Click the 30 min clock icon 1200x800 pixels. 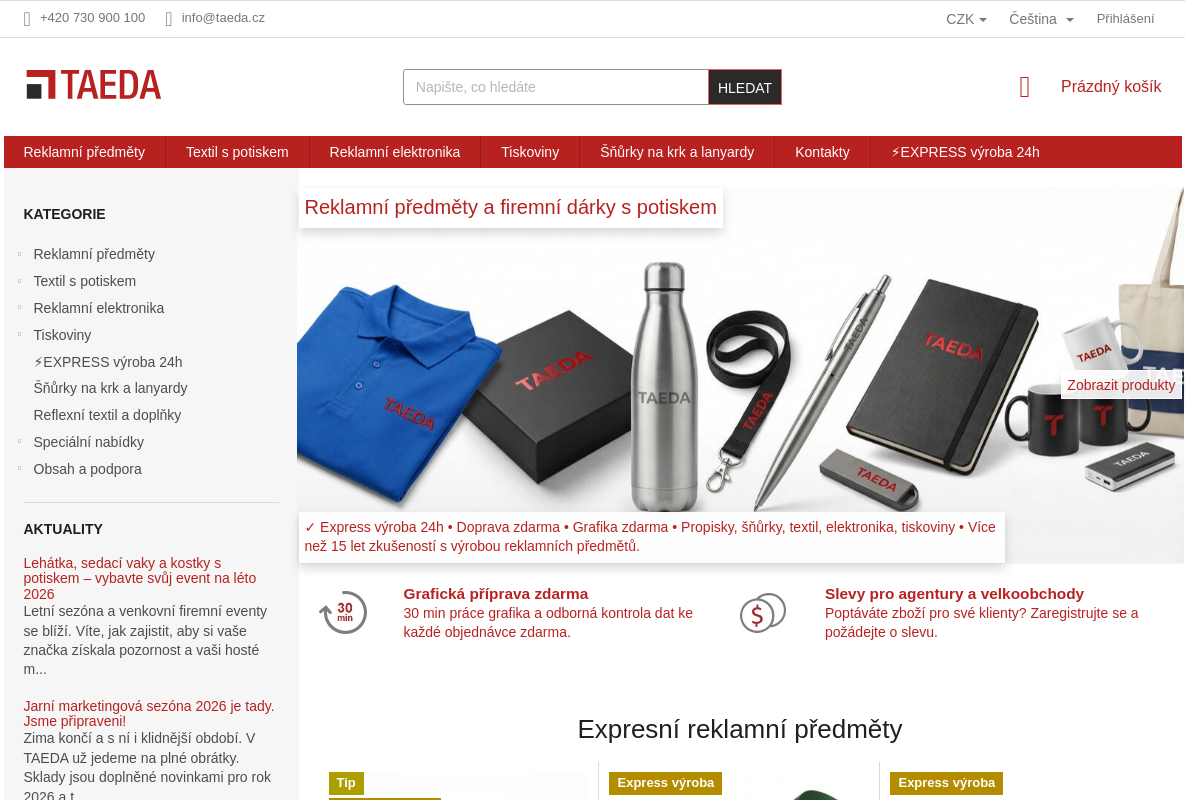tap(343, 612)
